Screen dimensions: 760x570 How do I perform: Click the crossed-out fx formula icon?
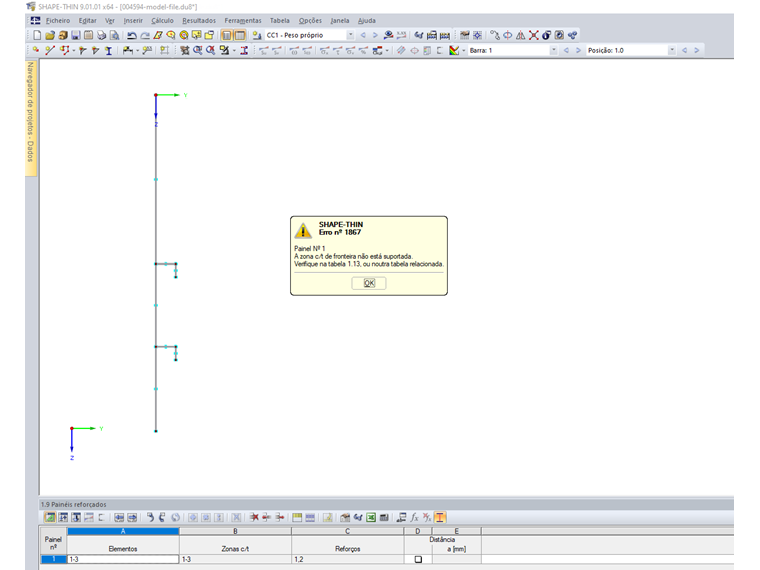427,518
